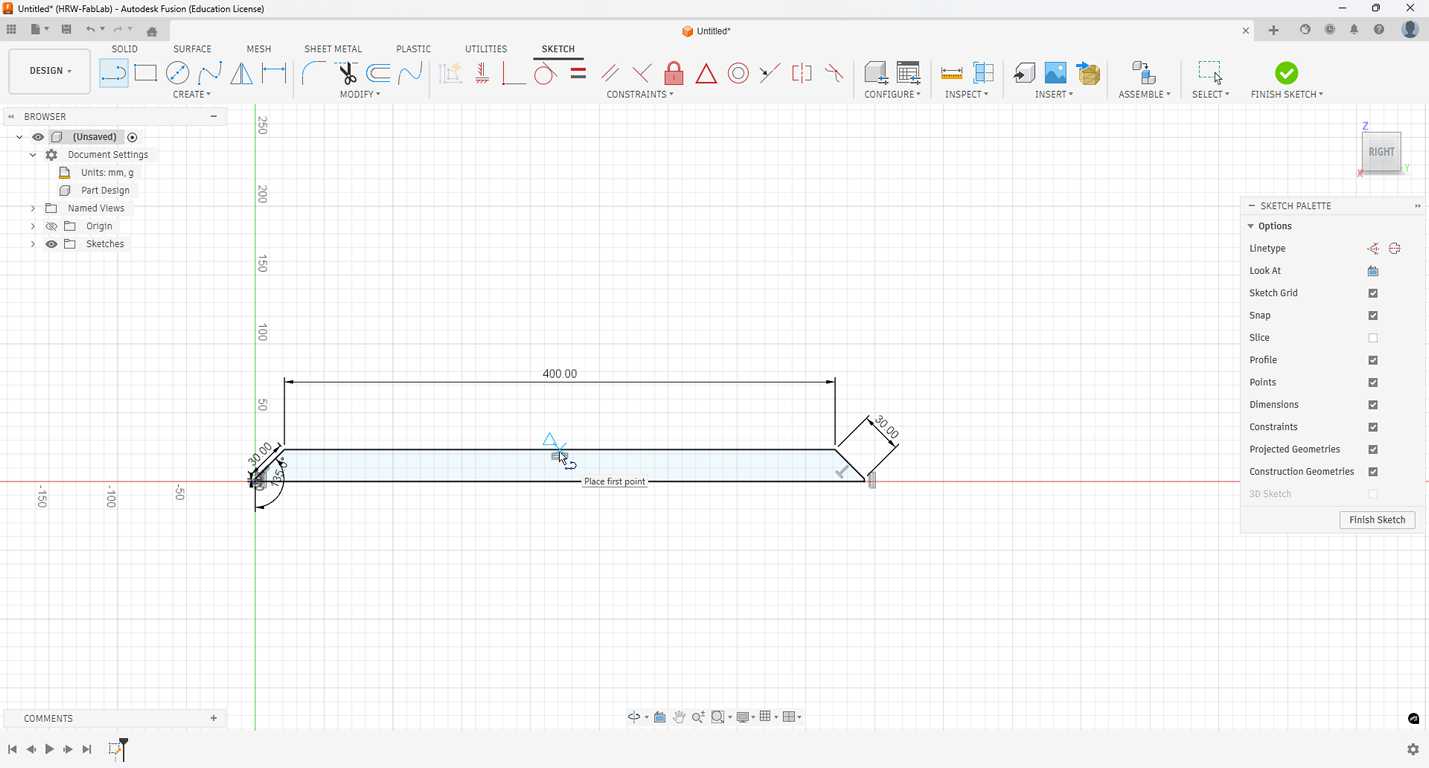The width and height of the screenshot is (1429, 768).
Task: Apply the Perpendicular constraint
Action: pos(642,73)
